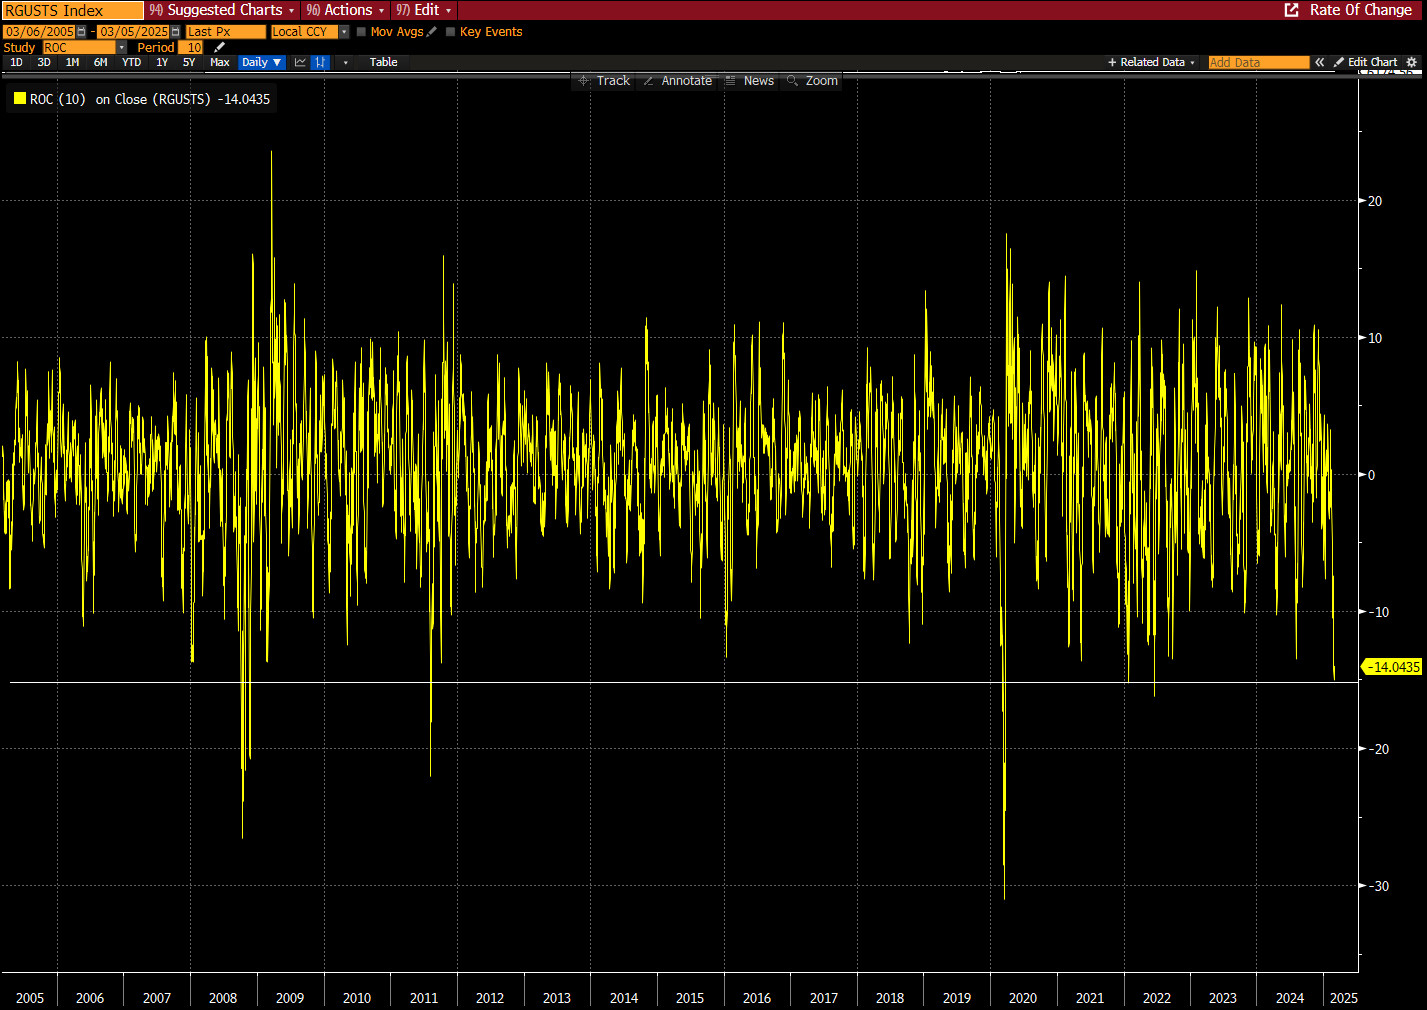Select the bar chart type icon
Viewport: 1427px width, 1010px height.
(x=320, y=62)
